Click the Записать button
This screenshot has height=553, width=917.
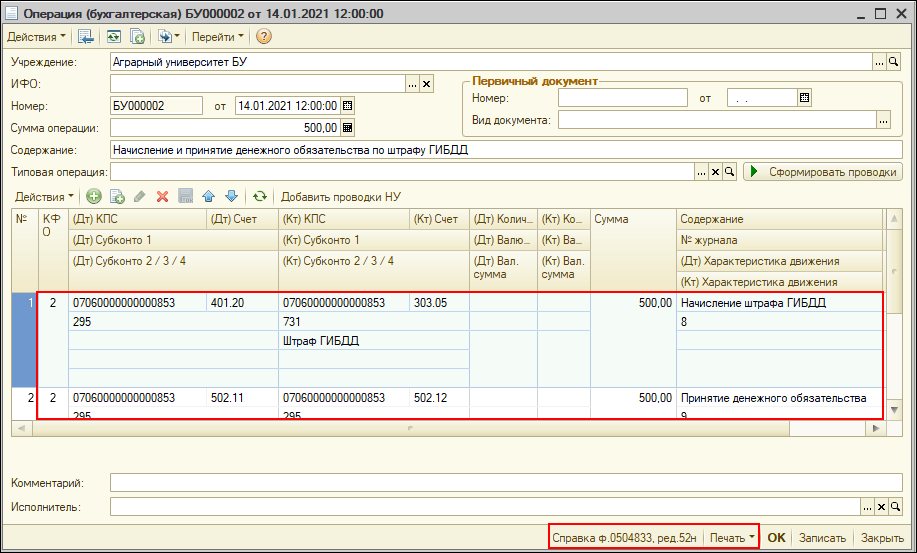(x=825, y=538)
